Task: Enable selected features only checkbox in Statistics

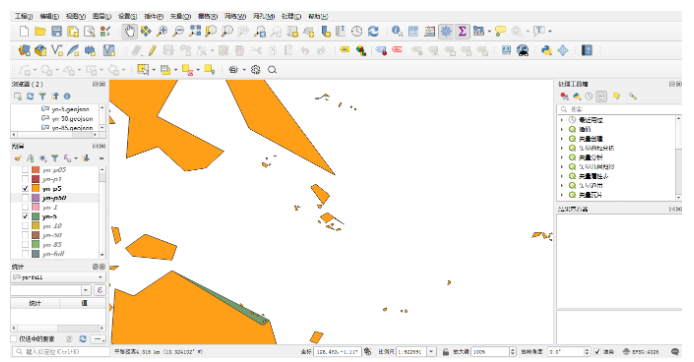Action: coord(14,339)
